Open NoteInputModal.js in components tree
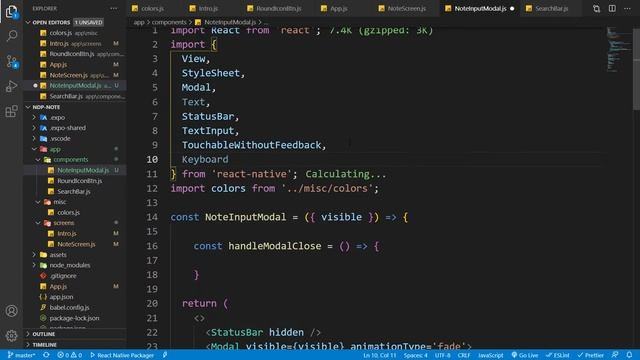This screenshot has height=360, width=640. [83, 170]
